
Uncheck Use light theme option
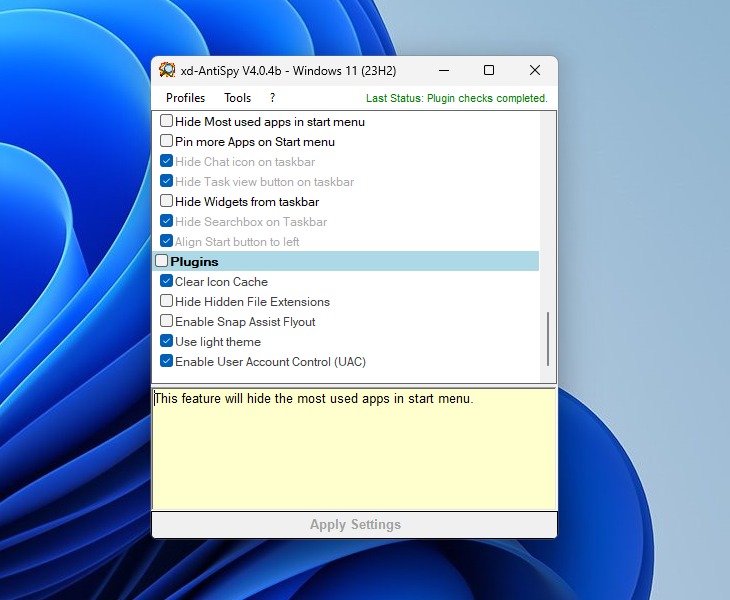pyautogui.click(x=167, y=341)
